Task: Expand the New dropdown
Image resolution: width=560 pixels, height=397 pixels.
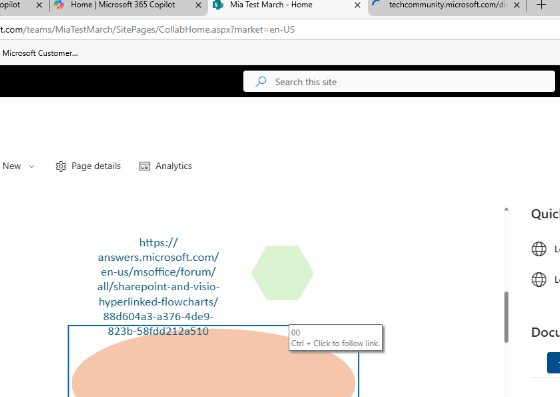Action: pyautogui.click(x=18, y=166)
